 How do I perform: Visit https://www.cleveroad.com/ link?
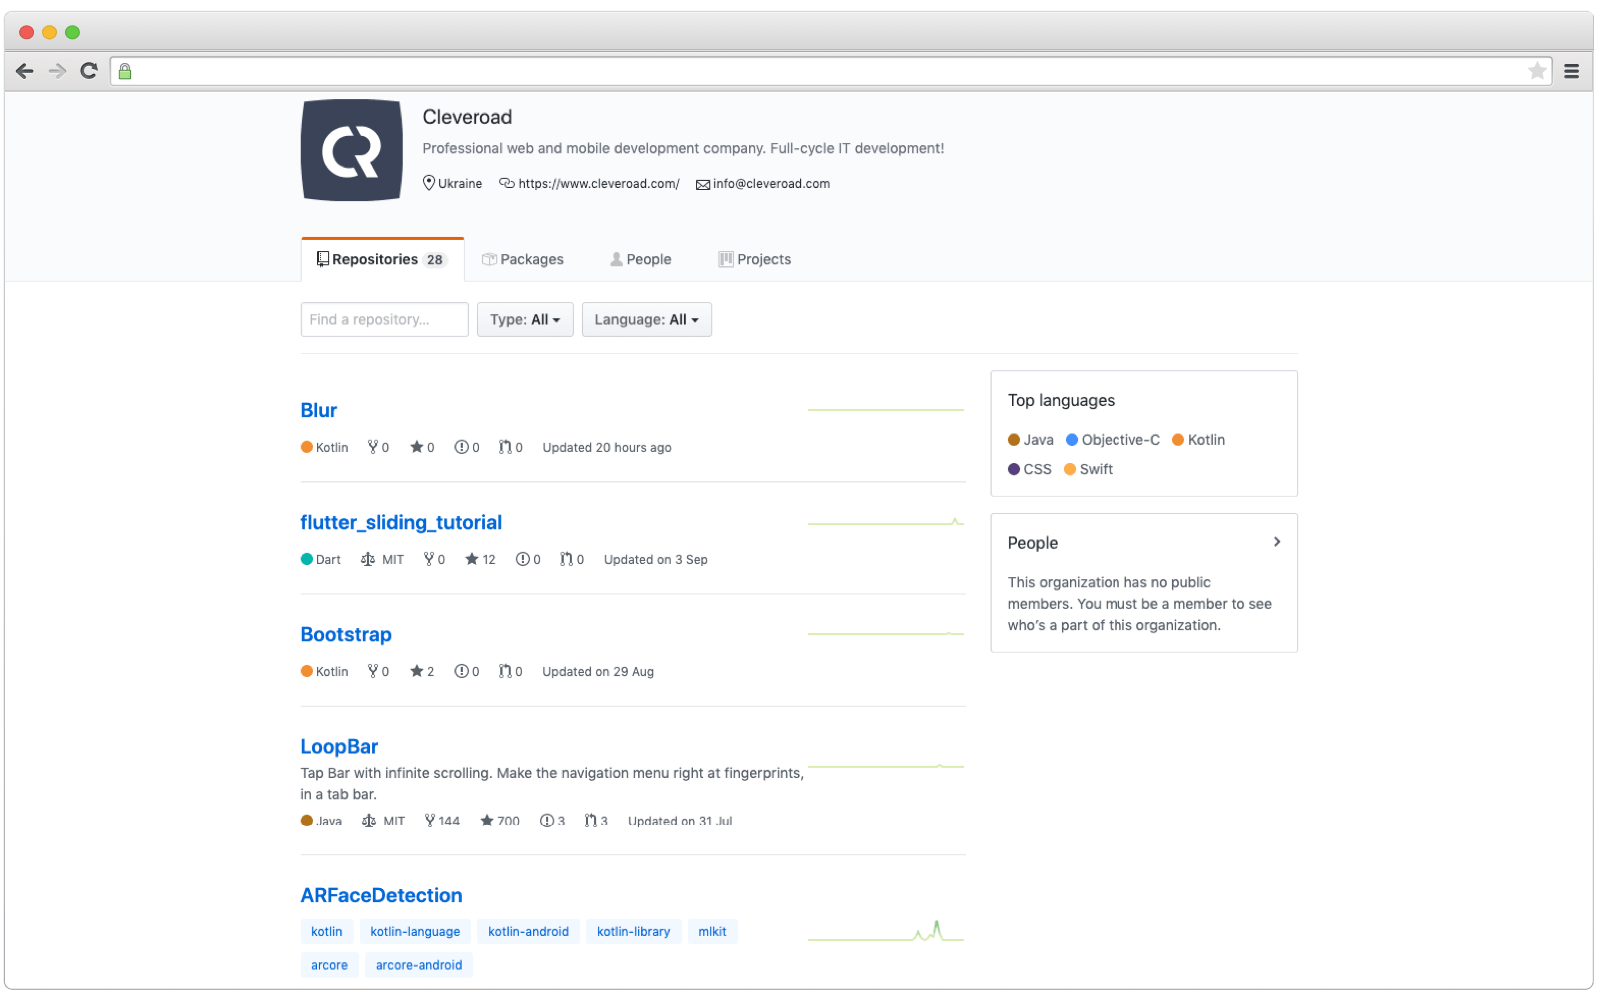(599, 183)
